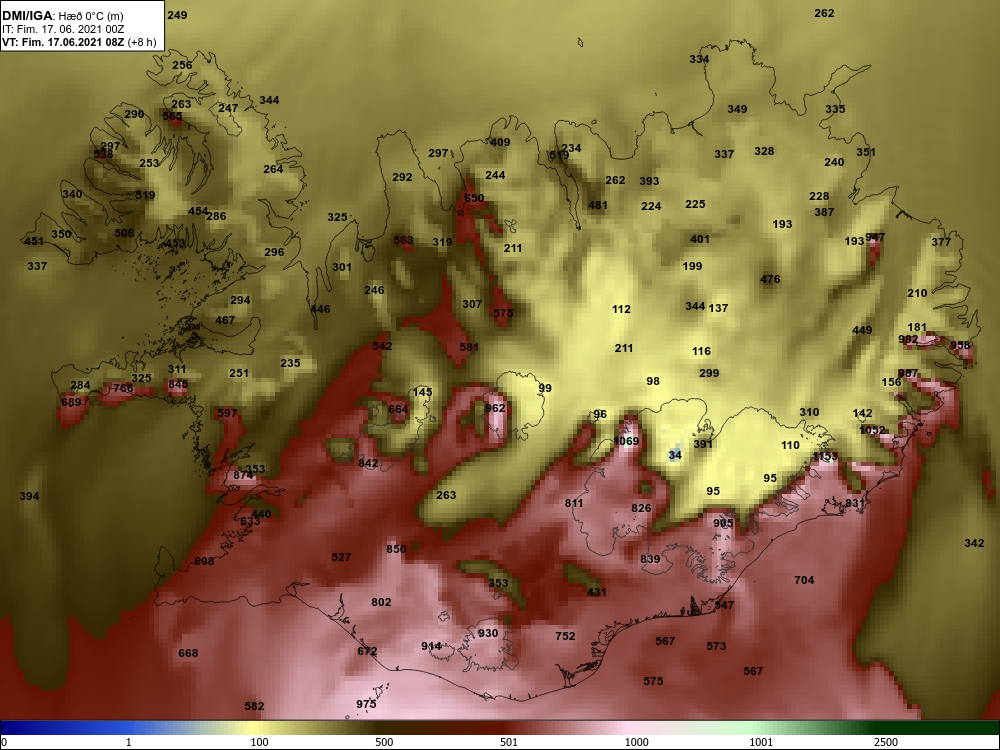Click the color scale label 1001
Viewport: 1000px width, 750px height.
tap(761, 742)
